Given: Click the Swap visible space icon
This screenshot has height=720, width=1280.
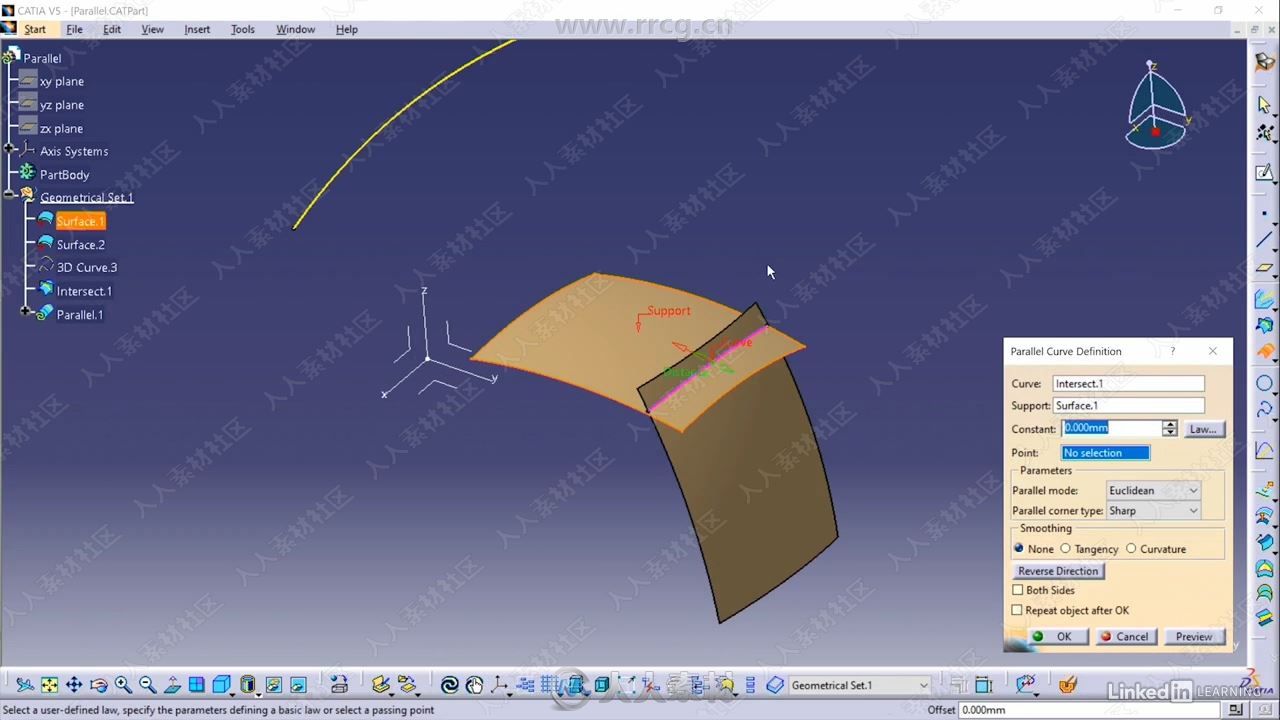Looking at the screenshot, I should (x=298, y=685).
